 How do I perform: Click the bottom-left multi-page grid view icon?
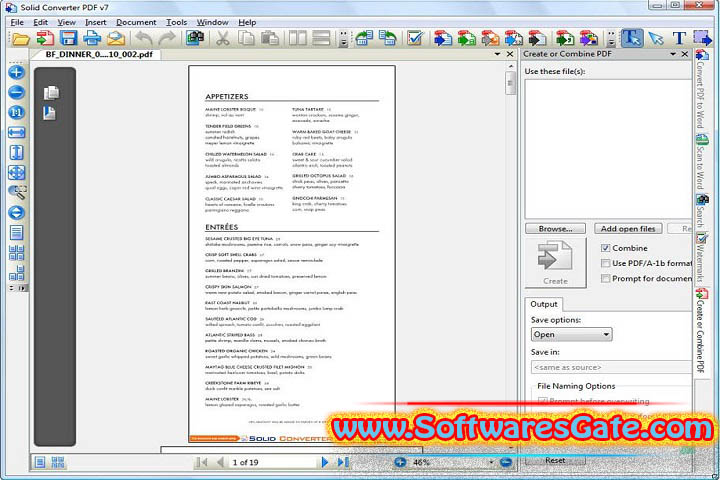click(x=58, y=462)
